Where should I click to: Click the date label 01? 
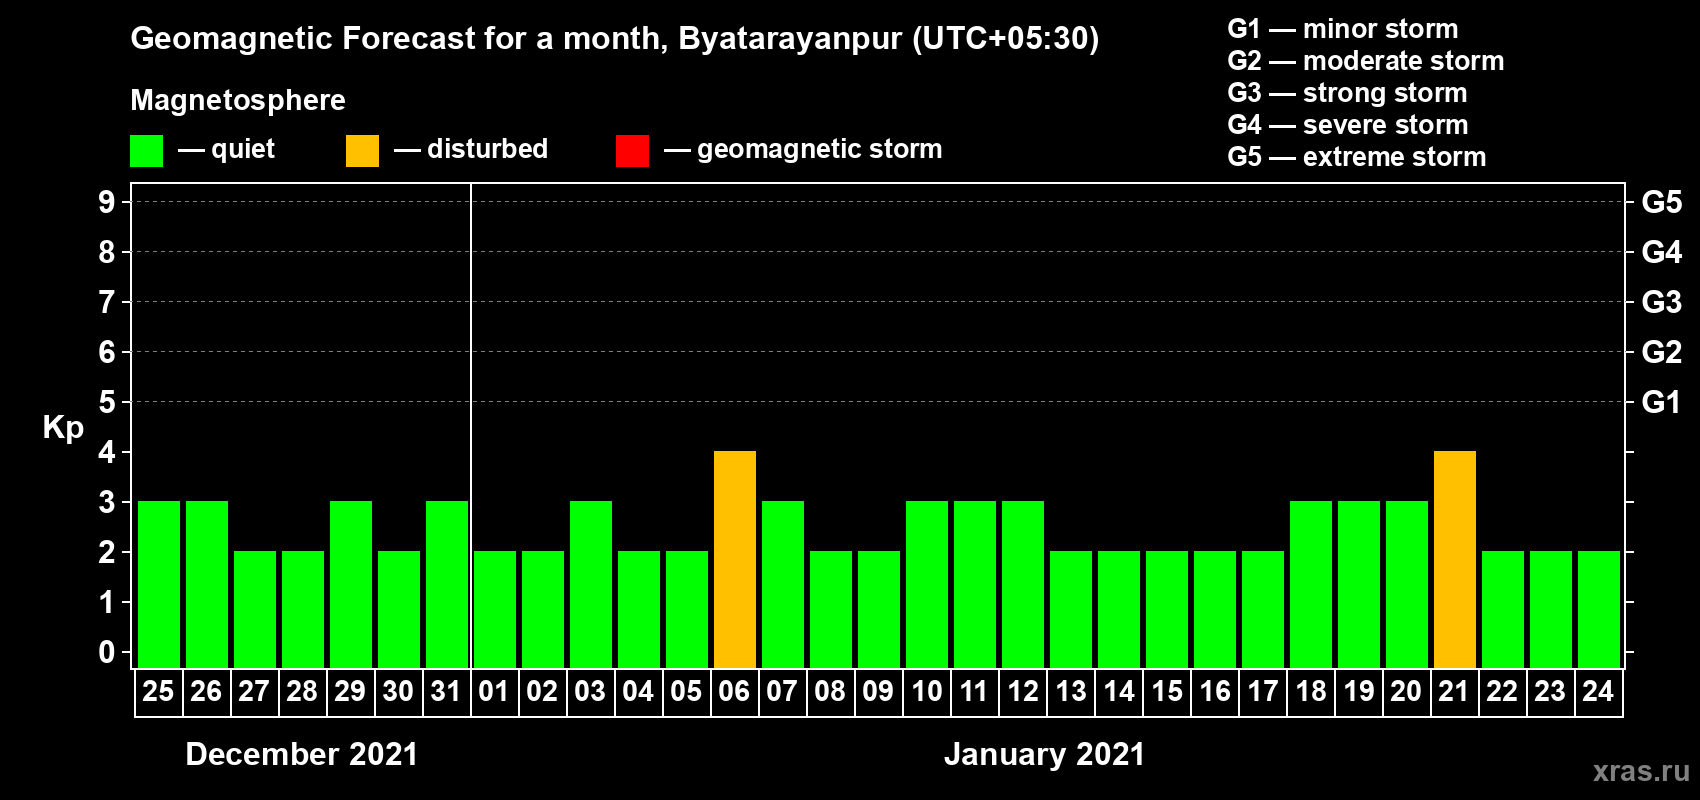coord(494,692)
